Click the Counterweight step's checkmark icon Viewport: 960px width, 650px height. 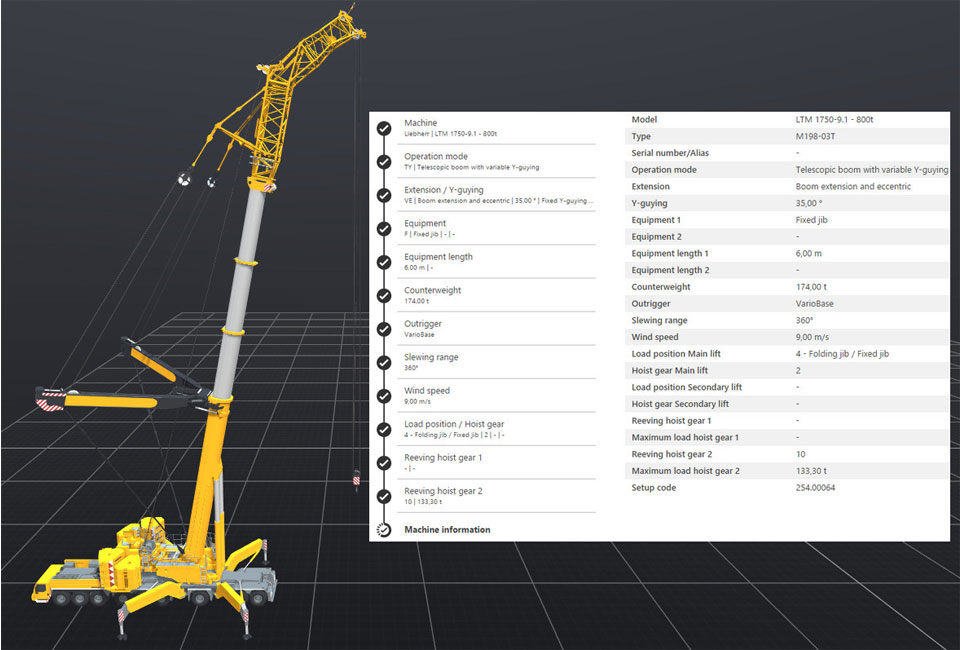(x=383, y=295)
